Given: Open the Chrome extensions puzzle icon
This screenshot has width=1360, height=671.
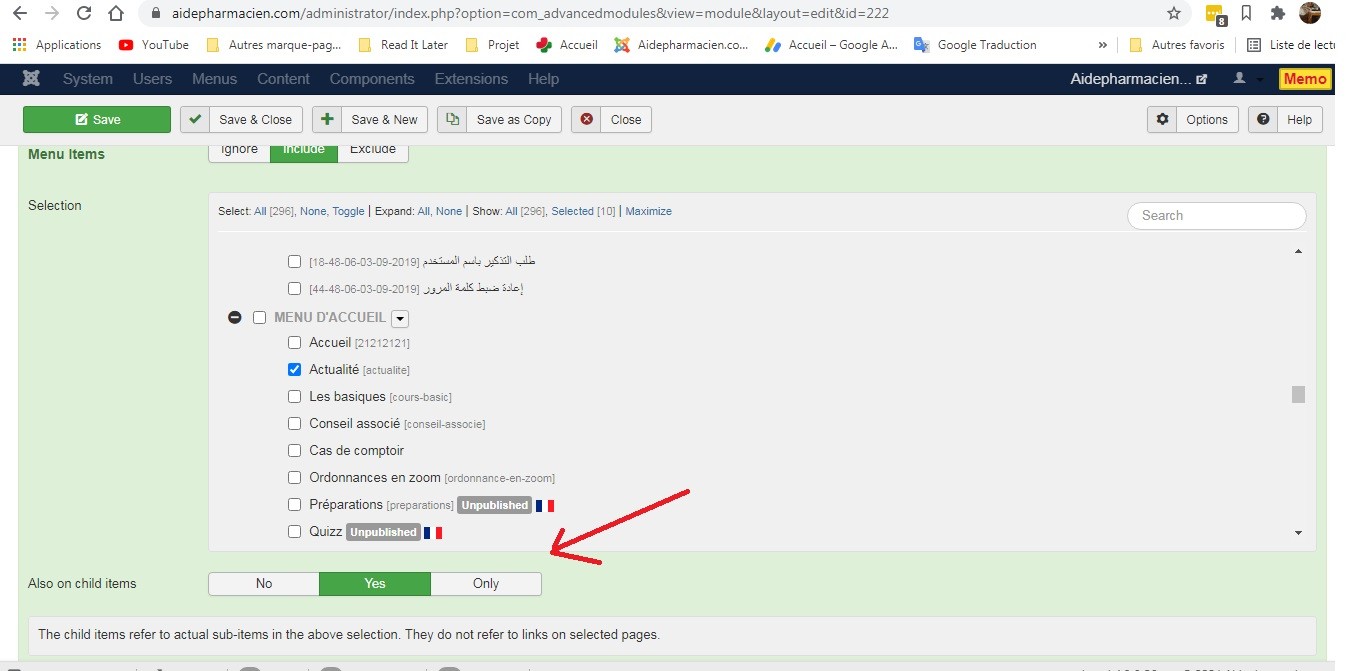Looking at the screenshot, I should (x=1277, y=14).
